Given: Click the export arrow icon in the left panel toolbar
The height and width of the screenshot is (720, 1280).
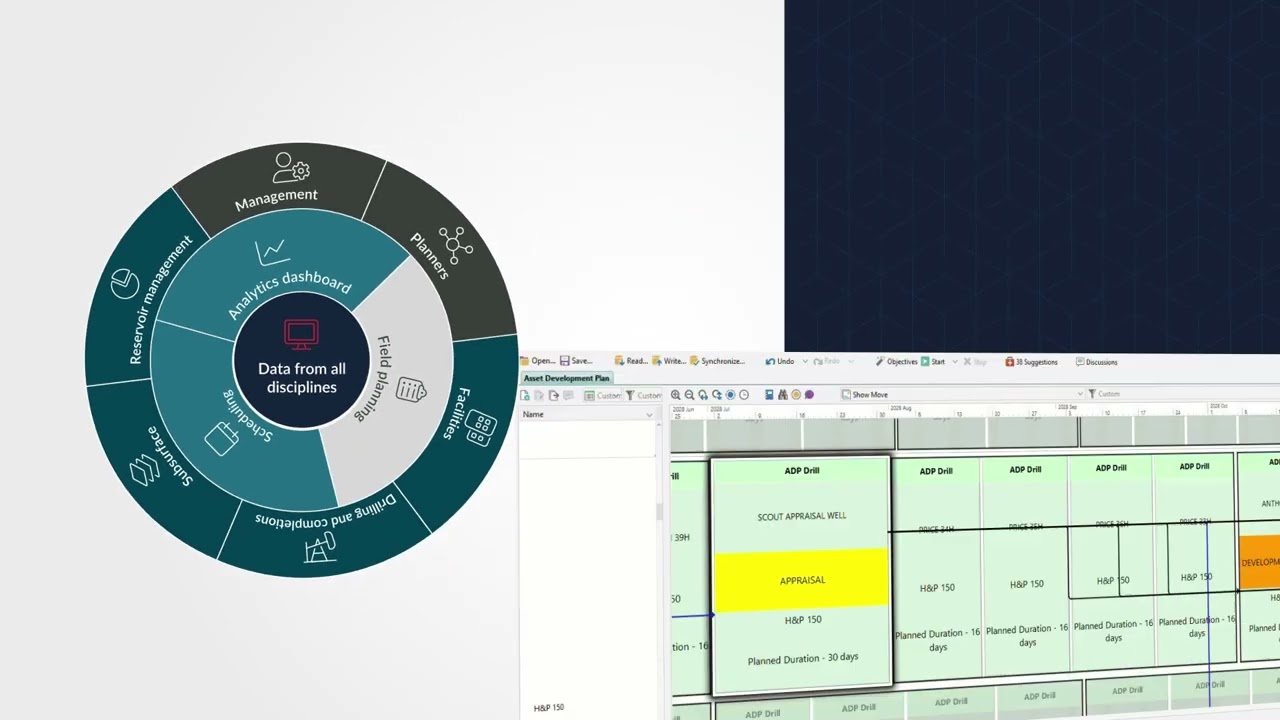Looking at the screenshot, I should (552, 395).
